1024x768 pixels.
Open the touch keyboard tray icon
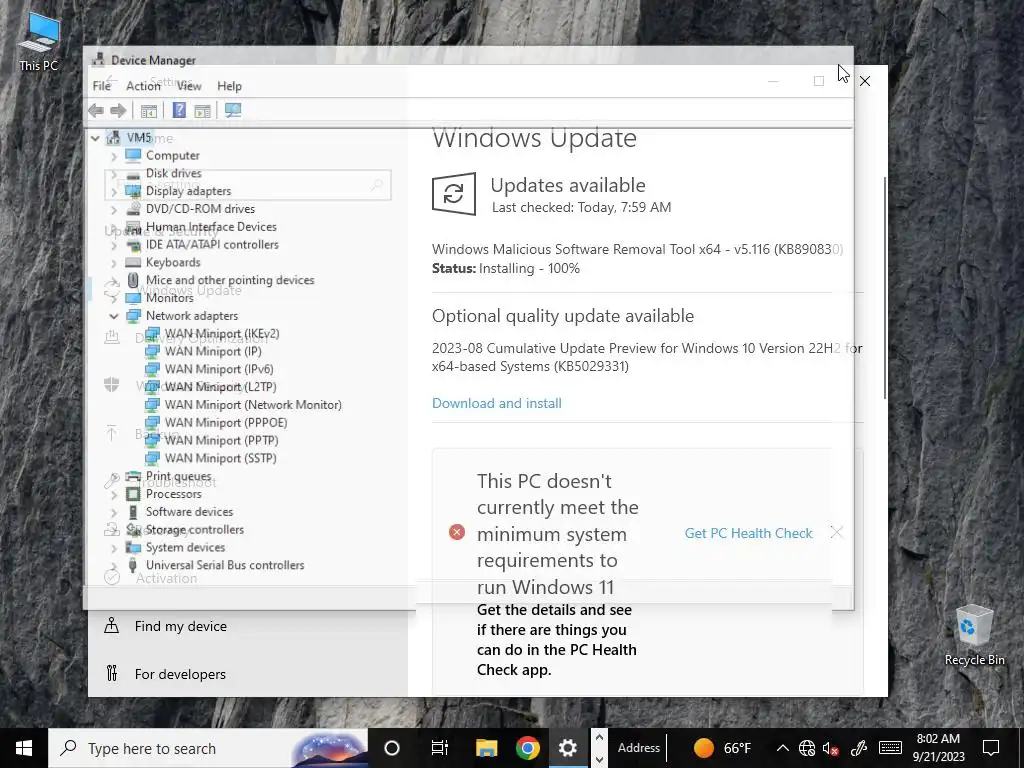point(890,748)
